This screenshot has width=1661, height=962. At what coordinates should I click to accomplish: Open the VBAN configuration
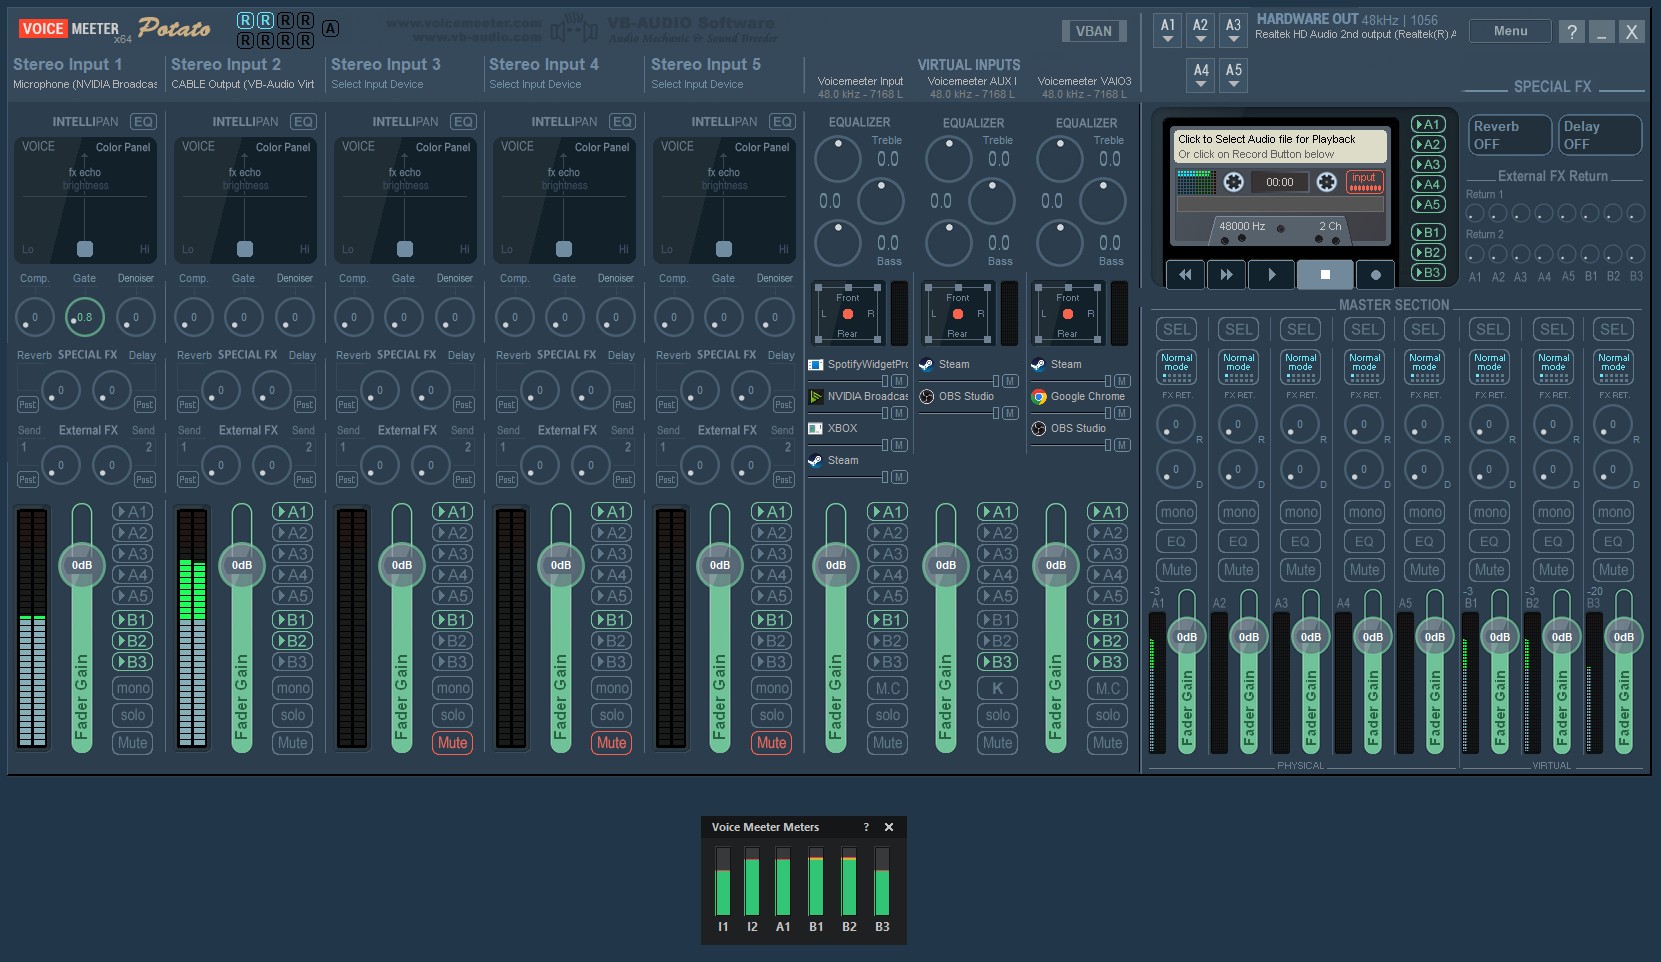point(1093,31)
